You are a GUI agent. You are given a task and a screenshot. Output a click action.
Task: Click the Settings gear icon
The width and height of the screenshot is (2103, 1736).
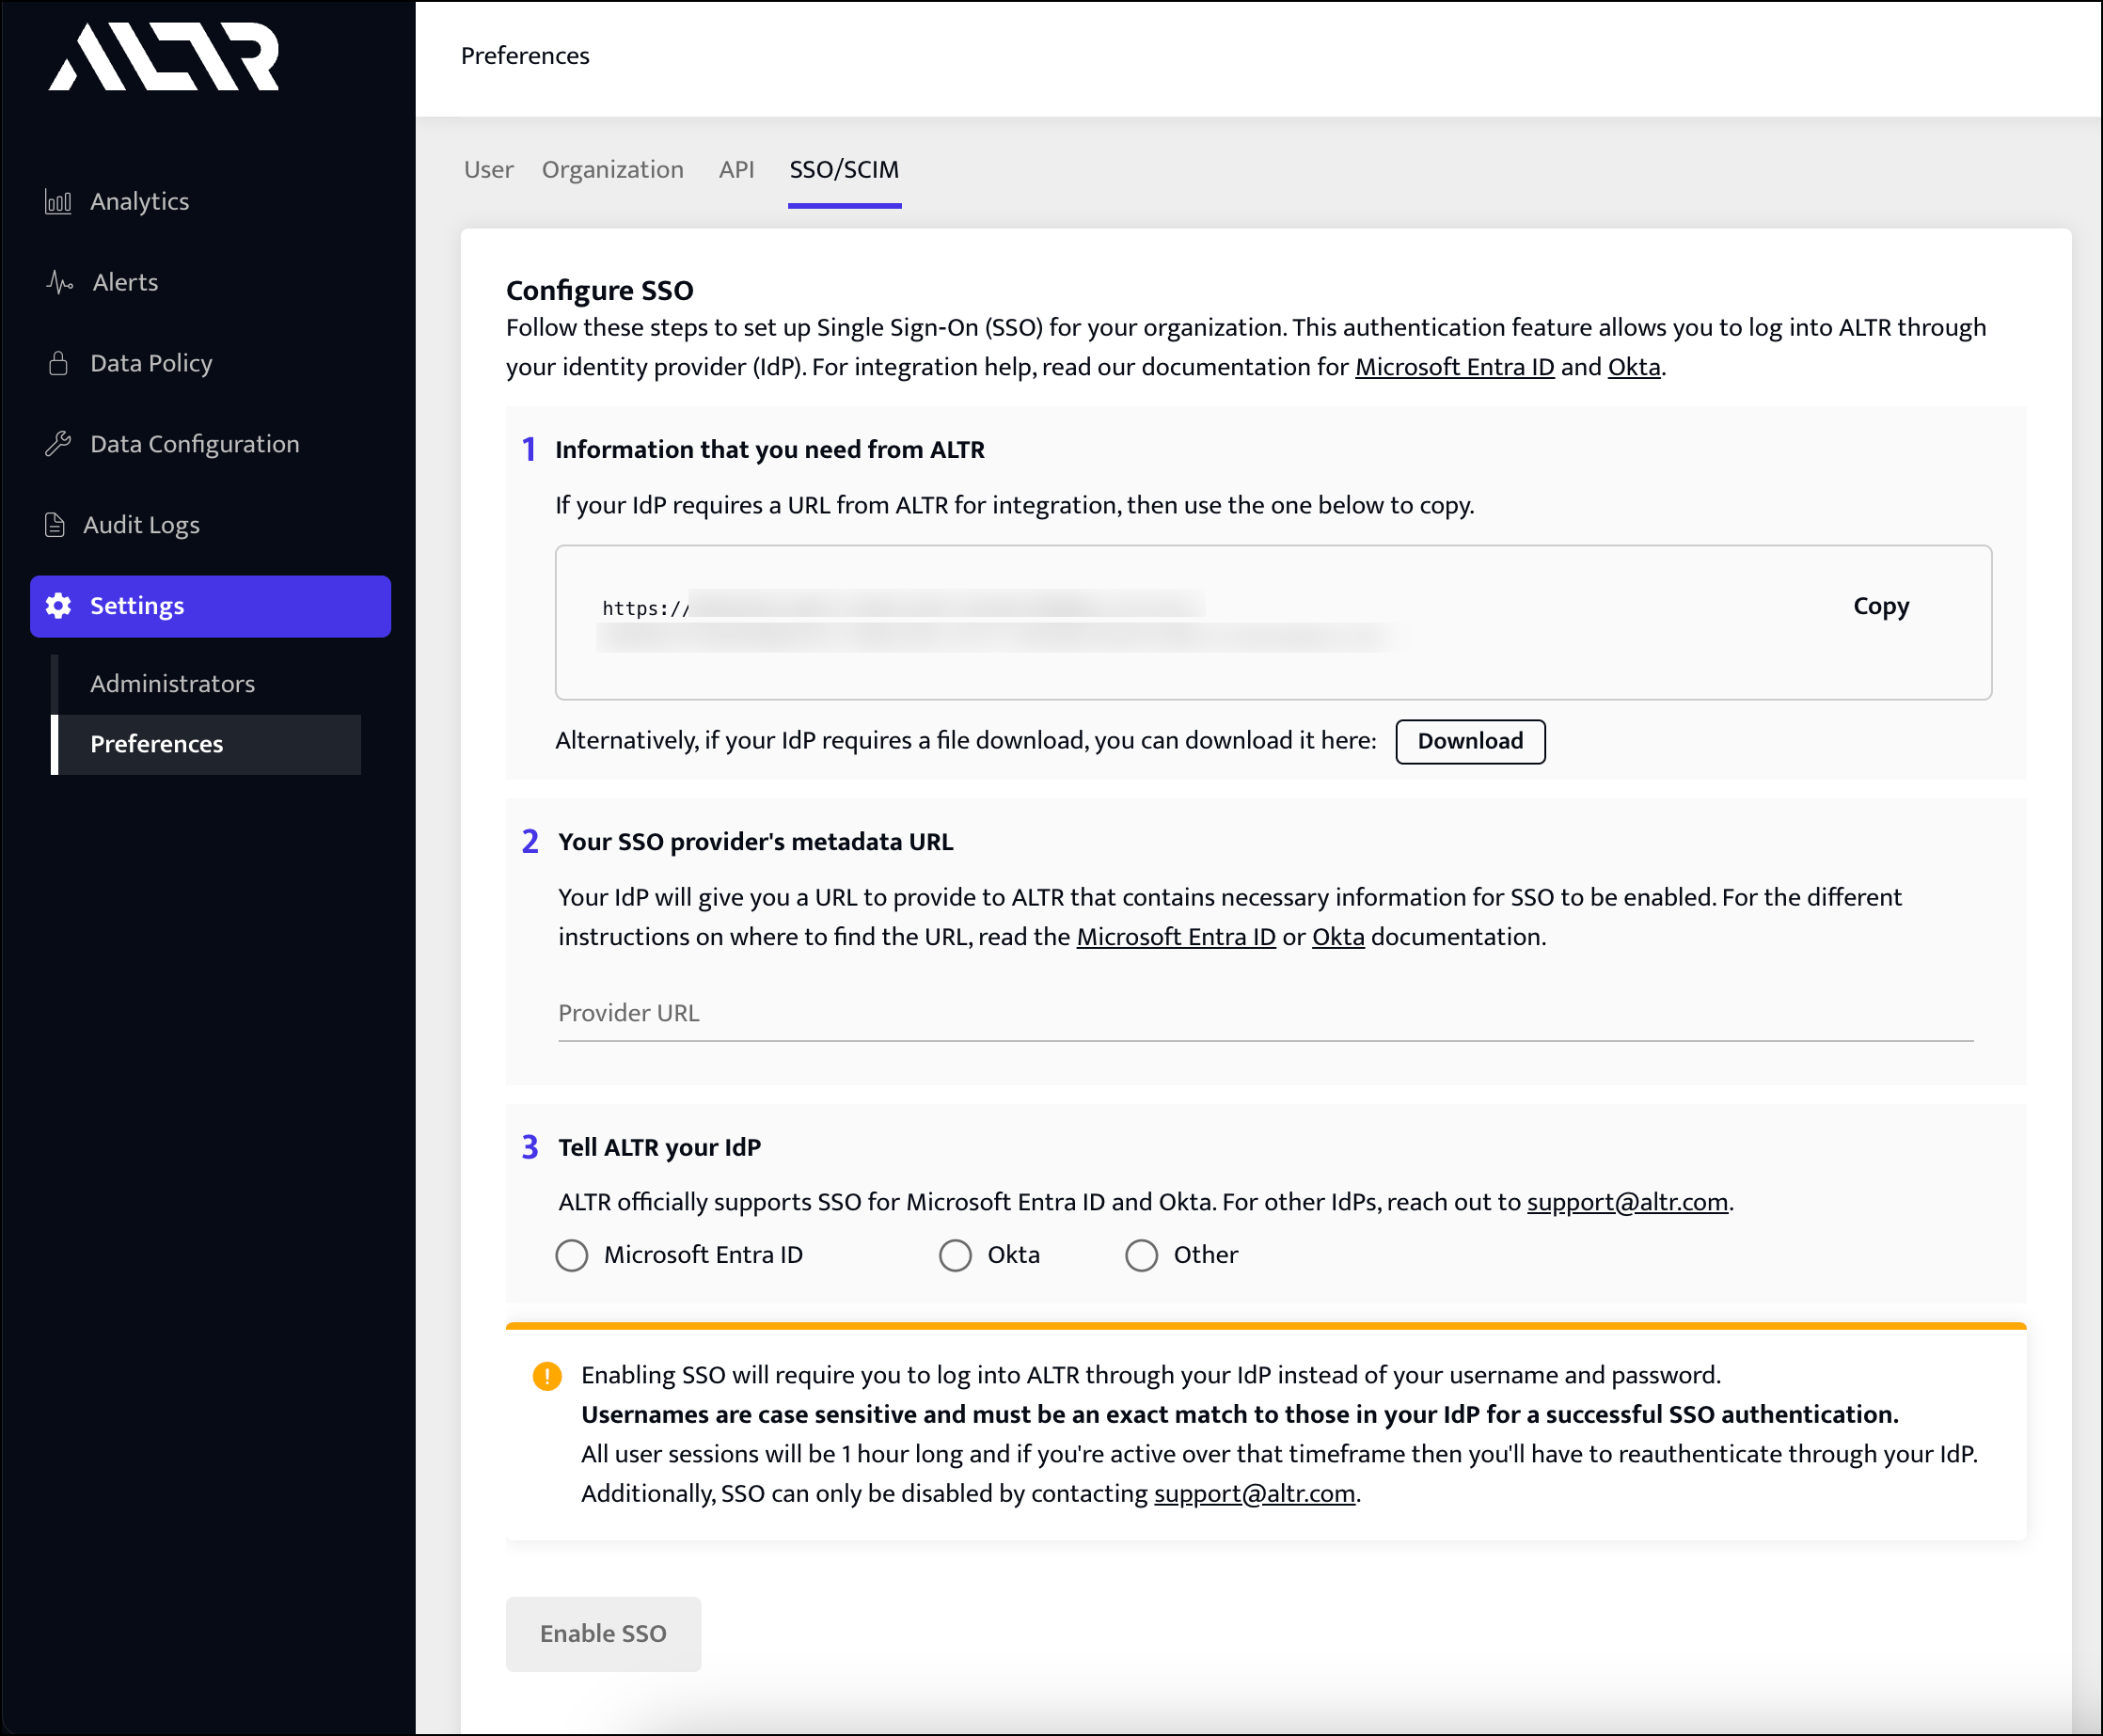[x=58, y=606]
